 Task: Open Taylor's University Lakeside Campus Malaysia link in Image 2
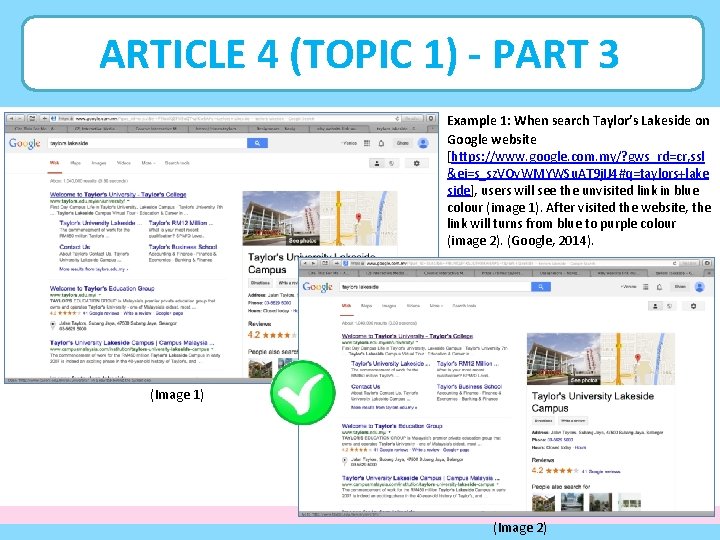pyautogui.click(x=421, y=478)
